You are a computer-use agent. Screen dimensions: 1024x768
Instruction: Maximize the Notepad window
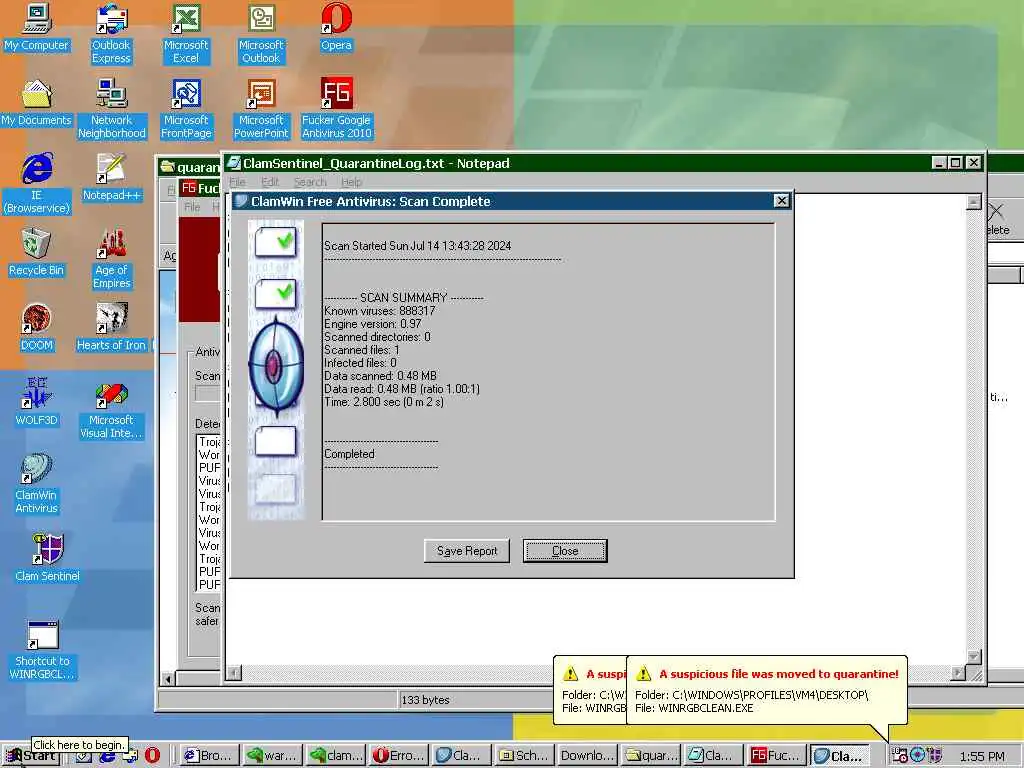(x=955, y=163)
